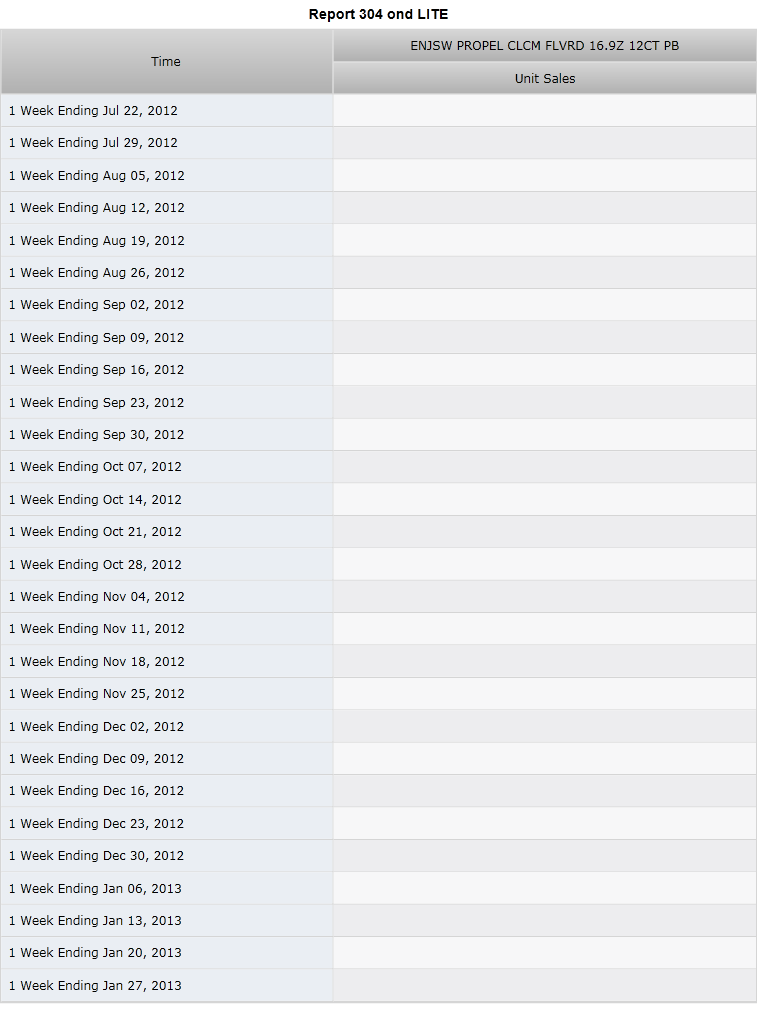757x1027 pixels.
Task: Click Unit Sales cell for Oct 07, 2012
Action: tap(545, 467)
